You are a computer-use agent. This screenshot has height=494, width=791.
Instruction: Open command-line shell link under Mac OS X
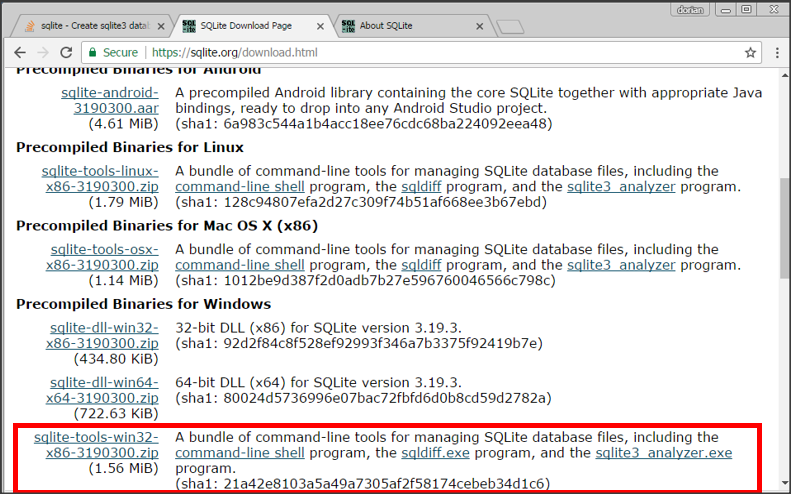[x=240, y=265]
